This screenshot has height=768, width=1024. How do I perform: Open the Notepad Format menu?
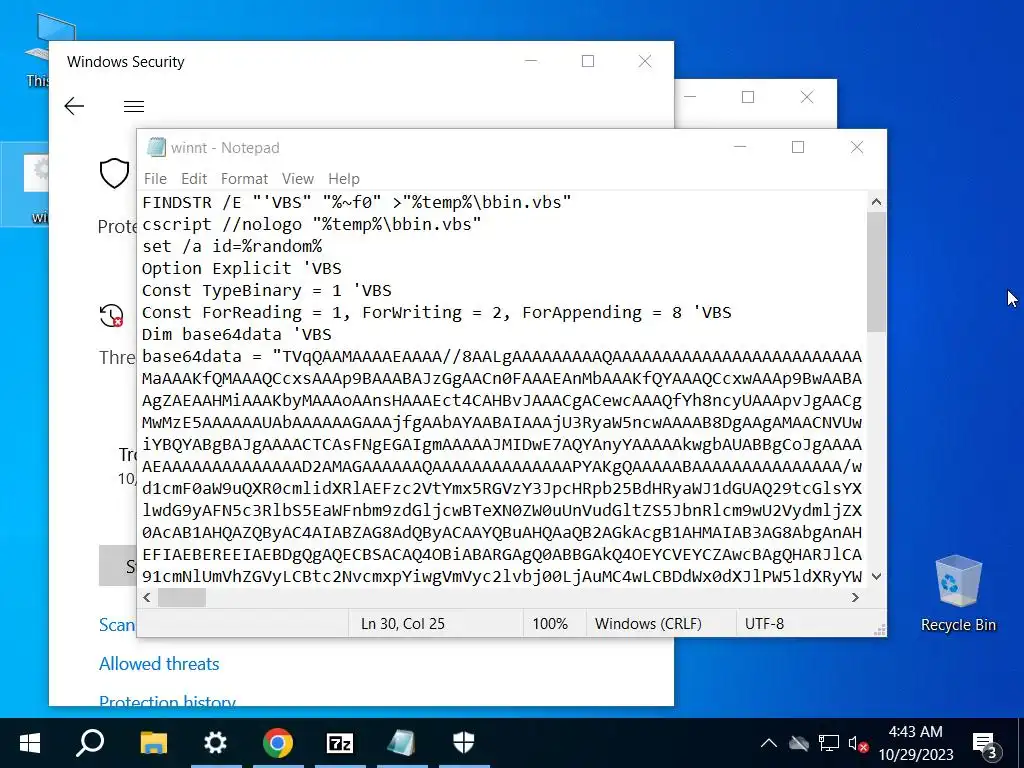[x=244, y=178]
